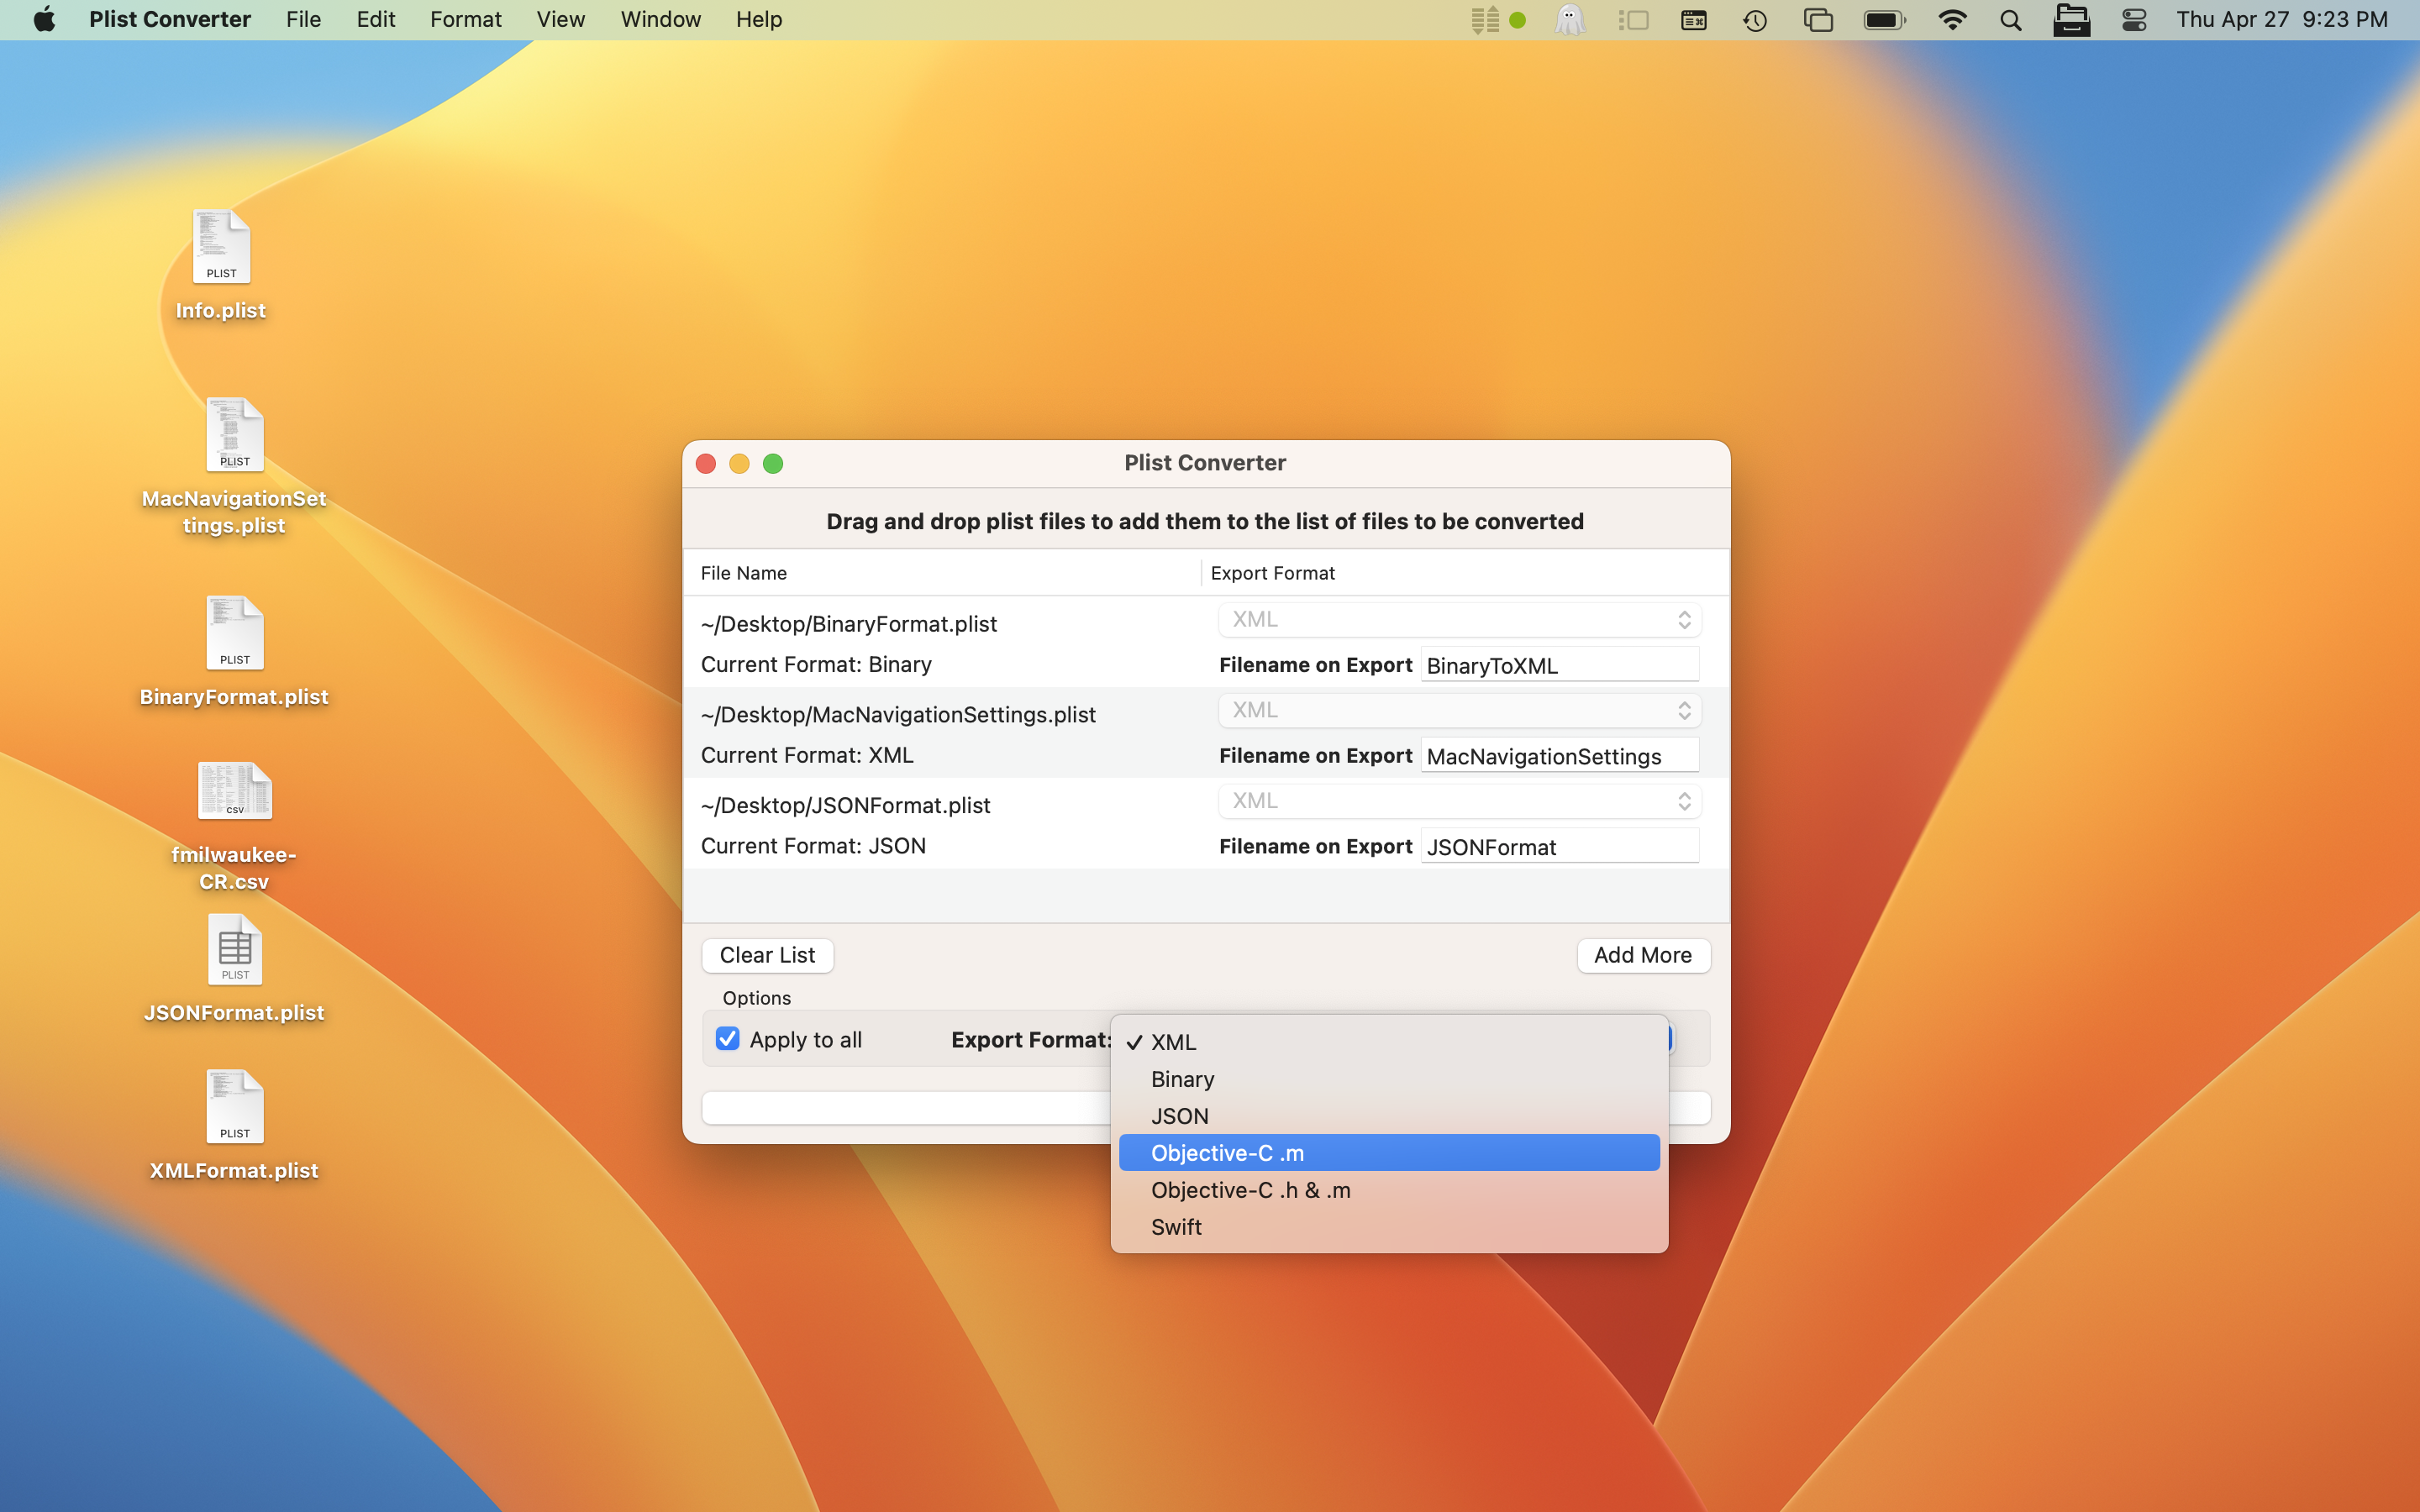Open the Format menu
The width and height of the screenshot is (2420, 1512).
click(x=465, y=19)
